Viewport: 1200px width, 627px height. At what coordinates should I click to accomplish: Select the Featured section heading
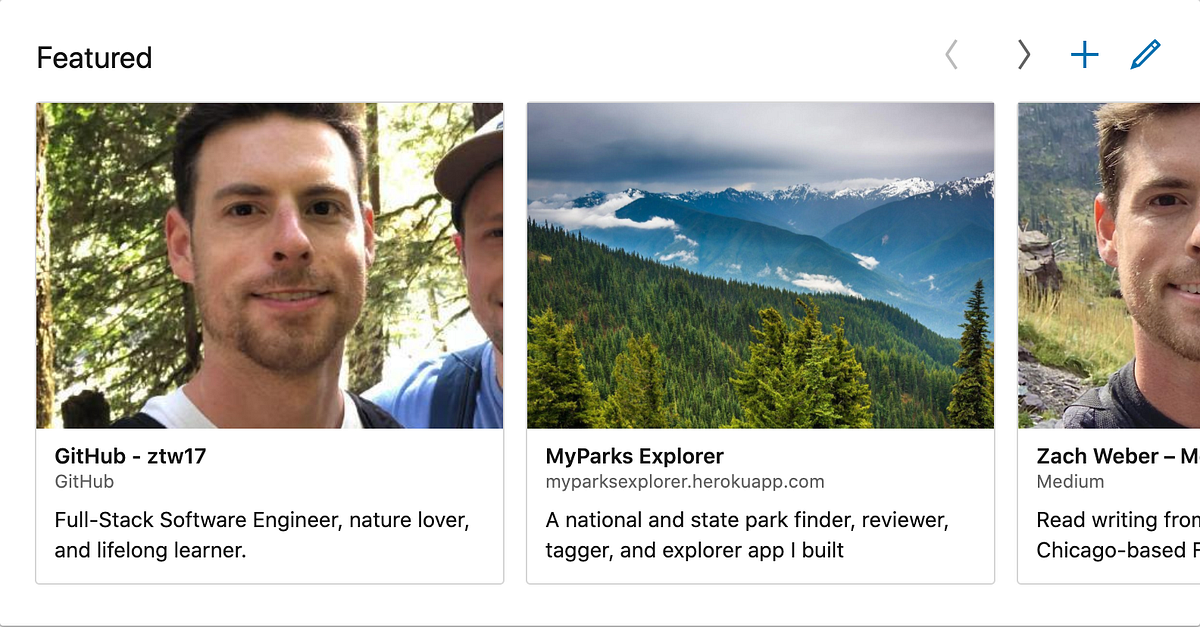point(94,58)
